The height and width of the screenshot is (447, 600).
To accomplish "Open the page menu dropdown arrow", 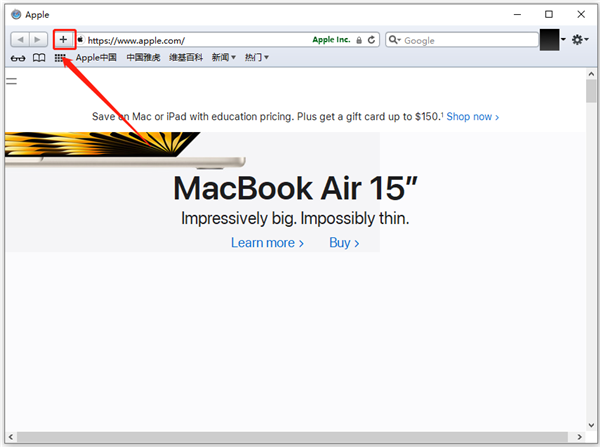I will tap(563, 39).
